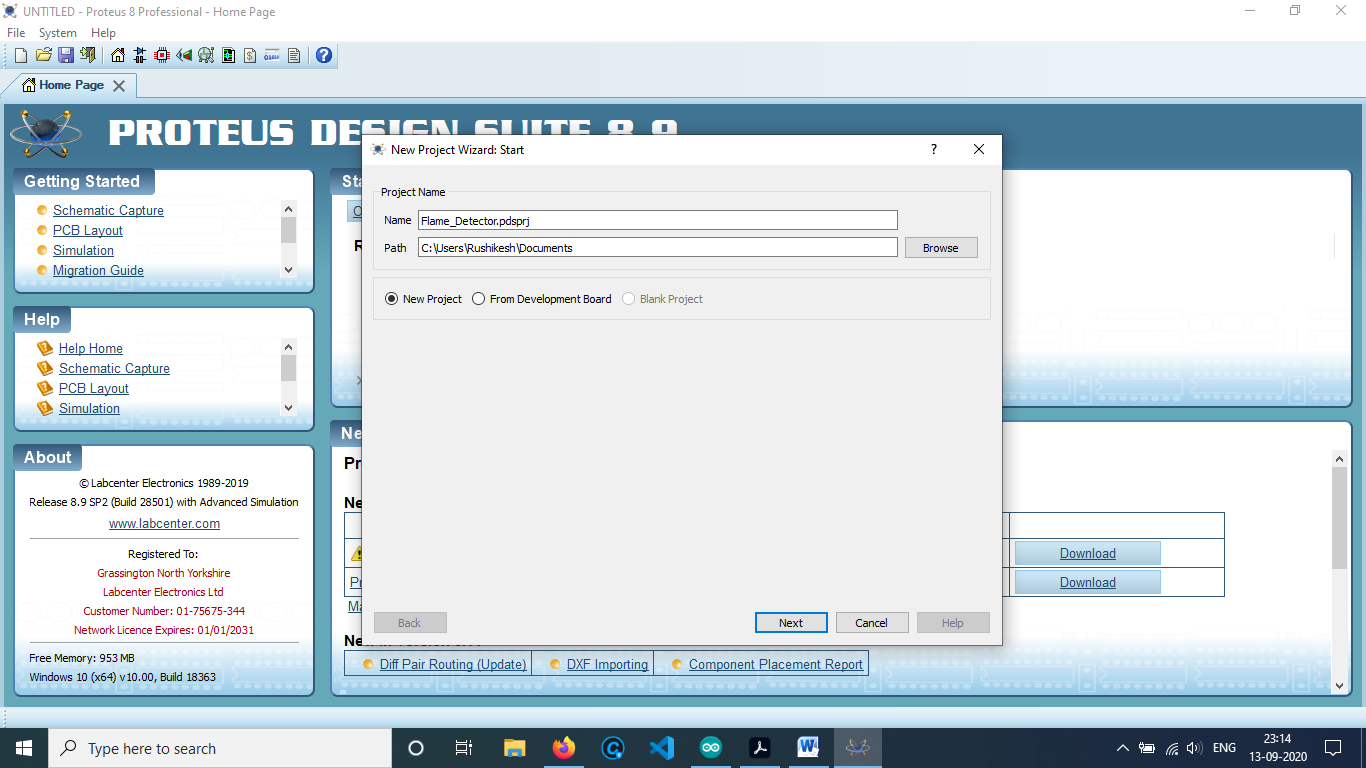Image resolution: width=1366 pixels, height=768 pixels.
Task: Click the blue Help question mark icon
Action: coord(324,55)
